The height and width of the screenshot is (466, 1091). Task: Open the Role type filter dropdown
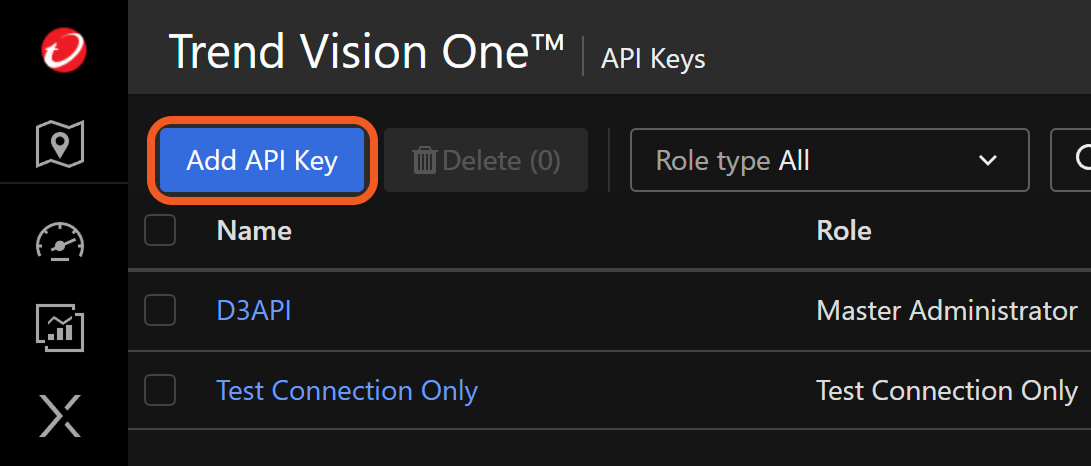828,160
